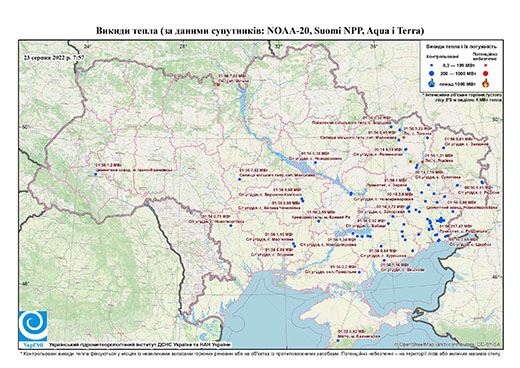Click the legend title at top right

462,47
